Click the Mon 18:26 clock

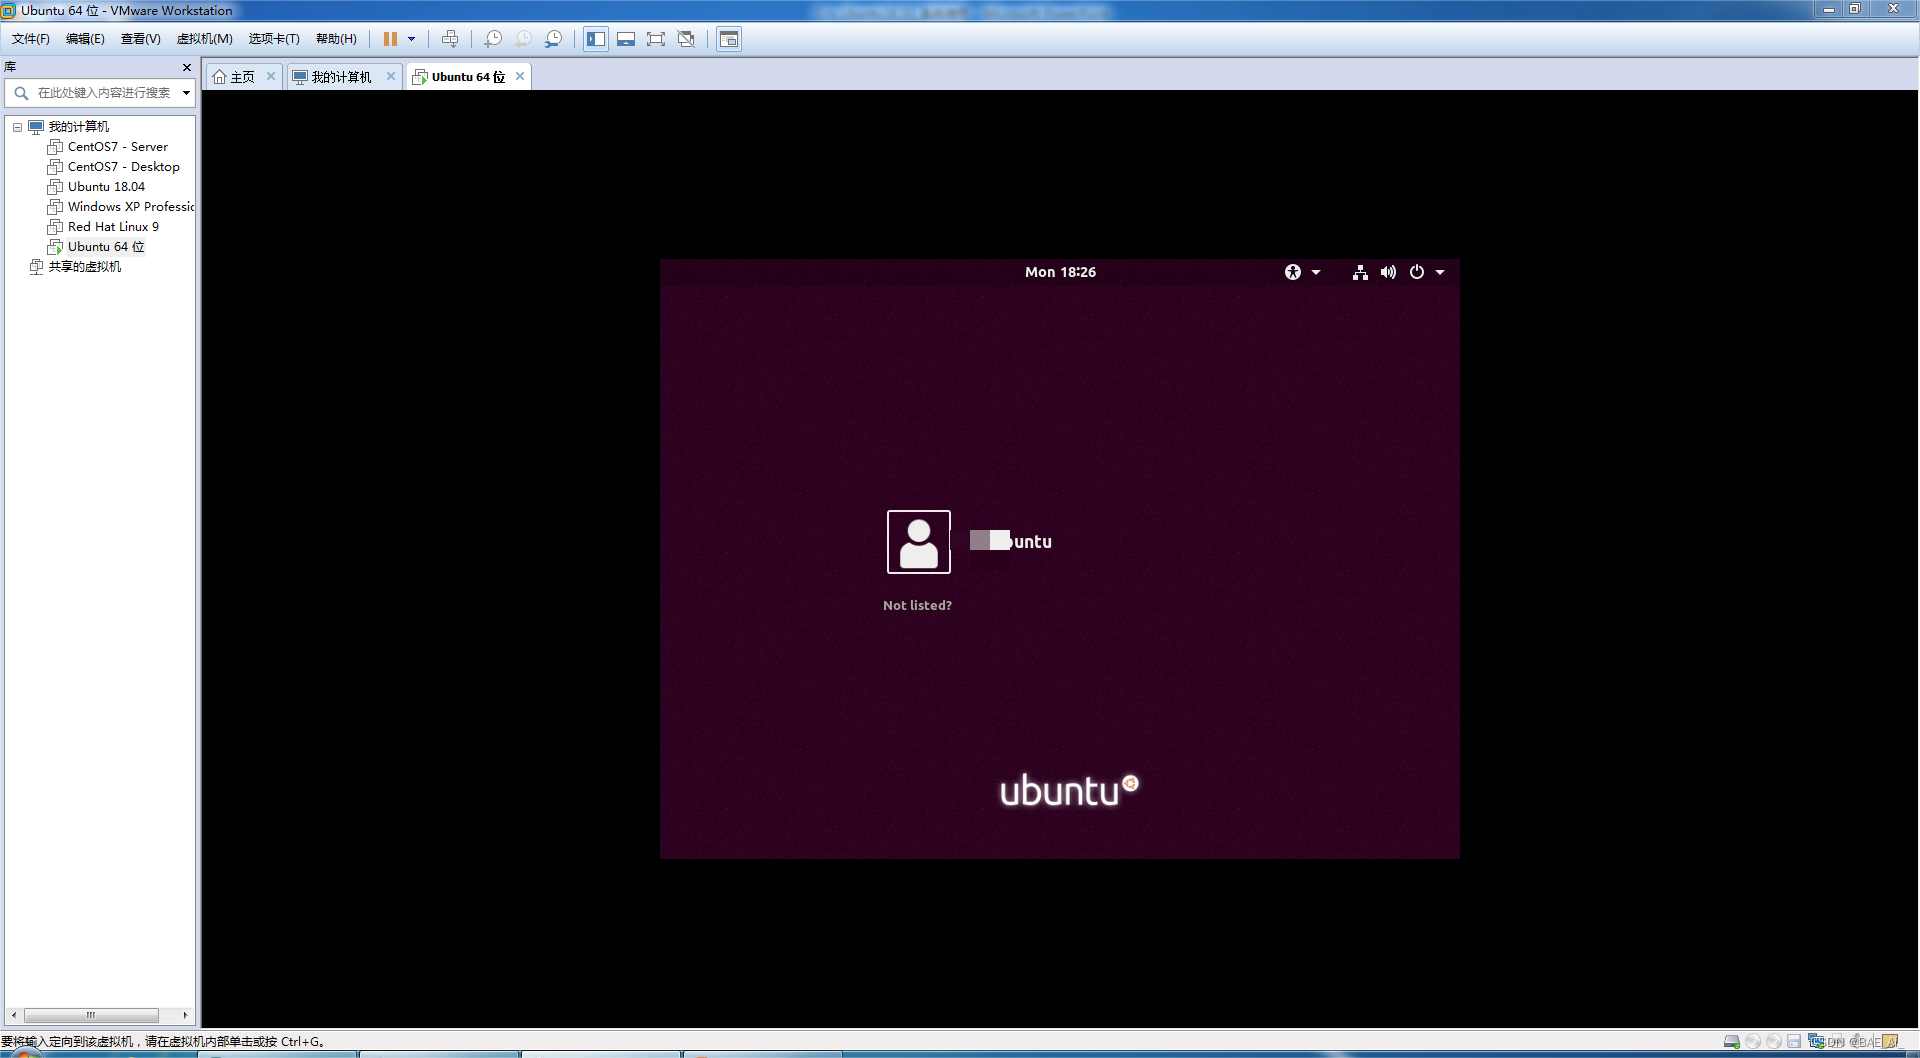1060,272
